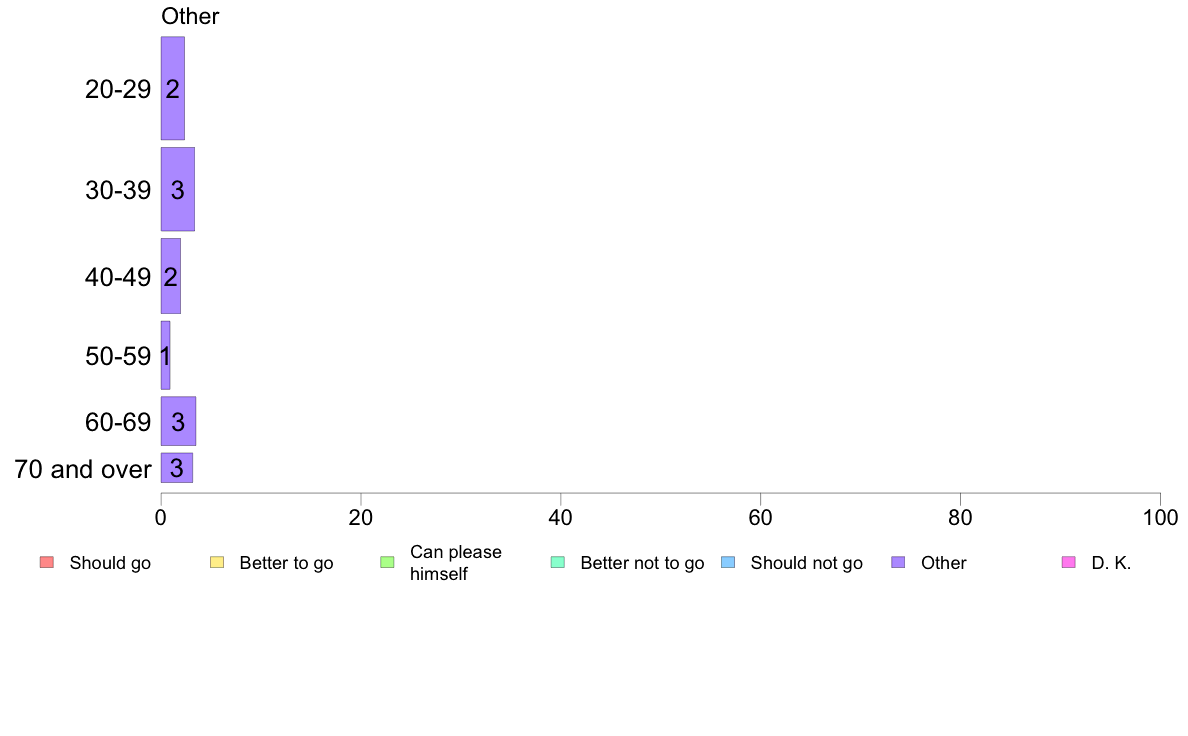The height and width of the screenshot is (736, 1188).
Task: Click the Other chart title
Action: [190, 17]
